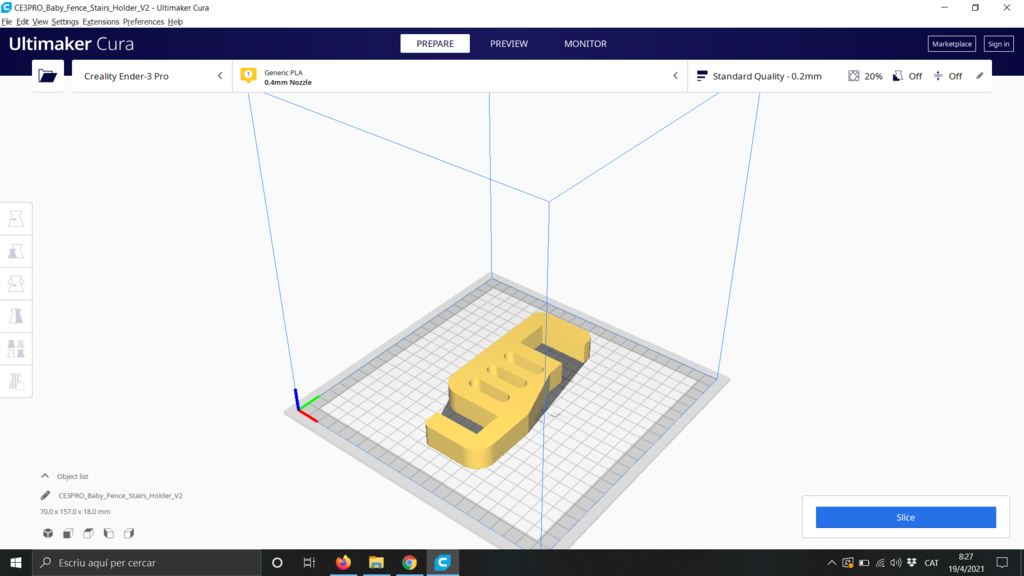Switch to 3D perspective view cube icon

(48, 534)
